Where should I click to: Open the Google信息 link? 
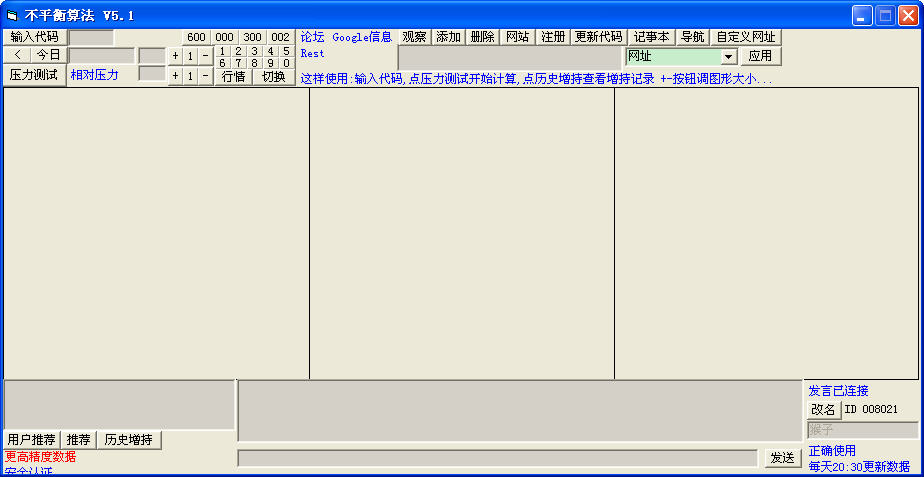click(x=362, y=37)
